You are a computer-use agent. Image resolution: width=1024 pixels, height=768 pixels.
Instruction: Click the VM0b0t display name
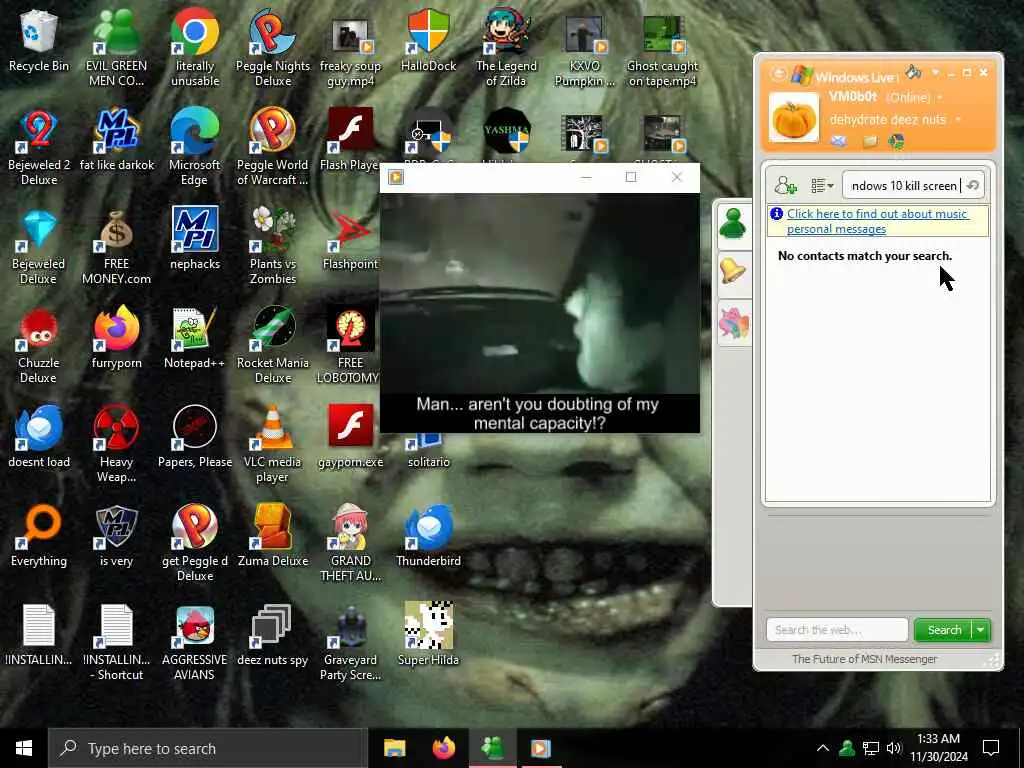click(852, 97)
